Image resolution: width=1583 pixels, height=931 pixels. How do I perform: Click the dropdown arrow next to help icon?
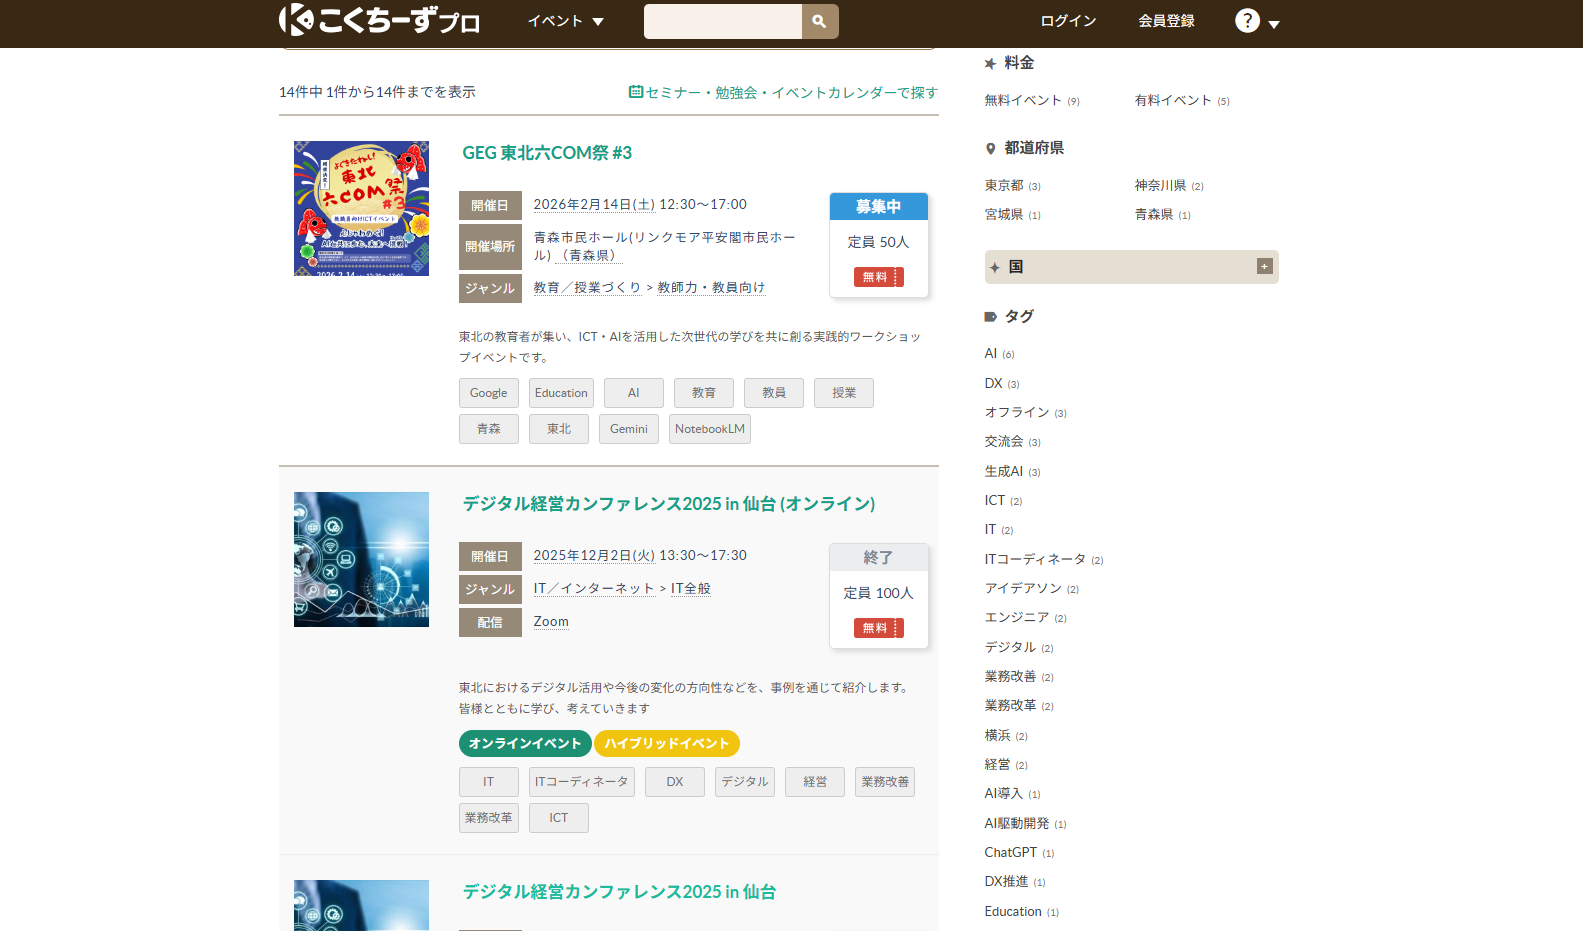click(1274, 24)
